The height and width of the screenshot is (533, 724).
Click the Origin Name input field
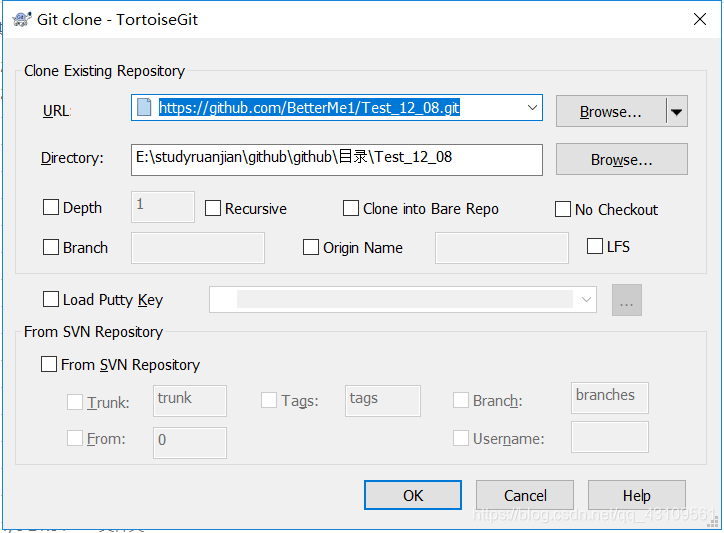pyautogui.click(x=501, y=248)
